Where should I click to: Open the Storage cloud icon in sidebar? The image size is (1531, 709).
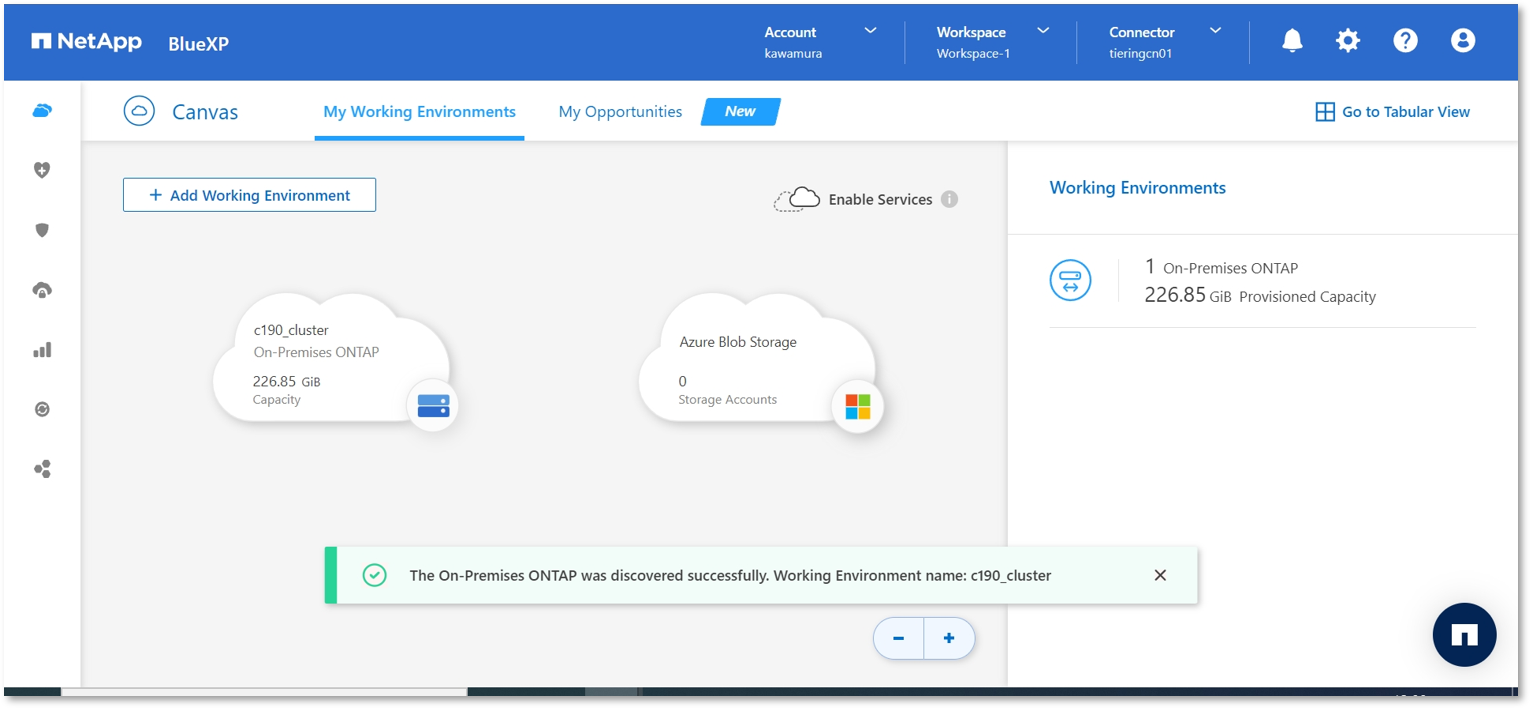click(x=42, y=110)
